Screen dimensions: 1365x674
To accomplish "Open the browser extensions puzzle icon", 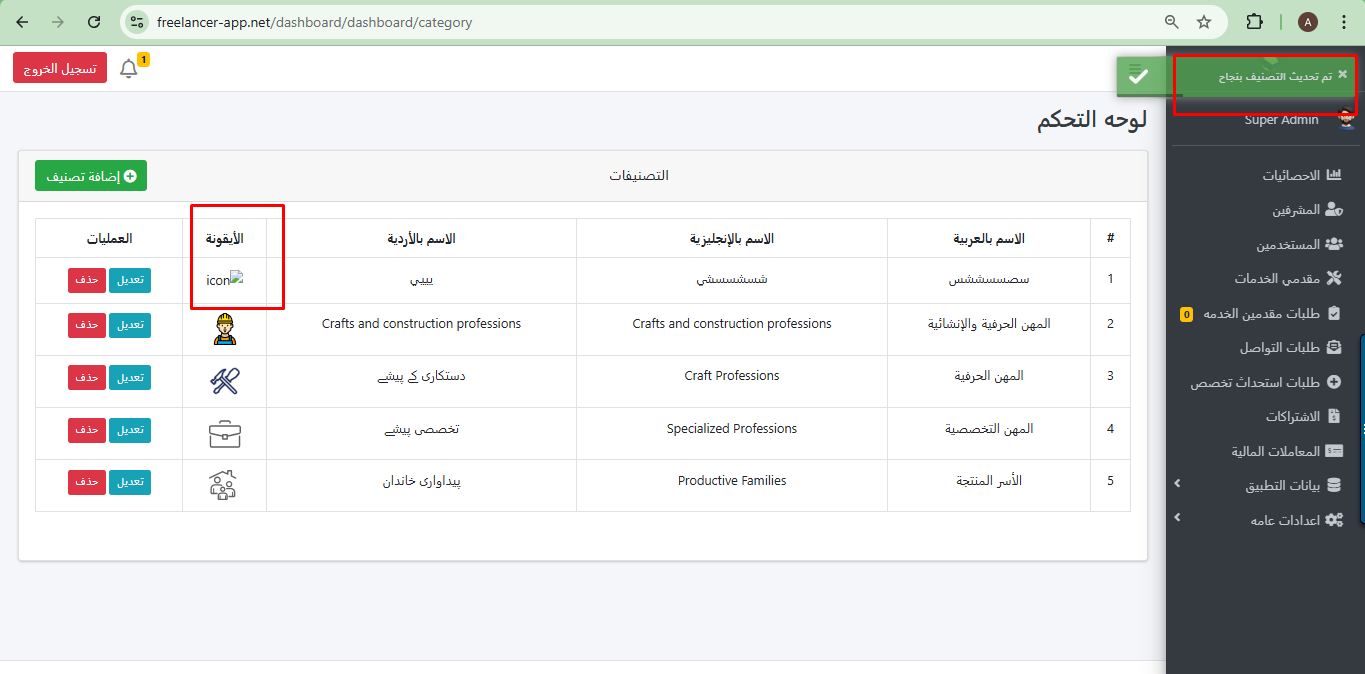I will [1254, 22].
